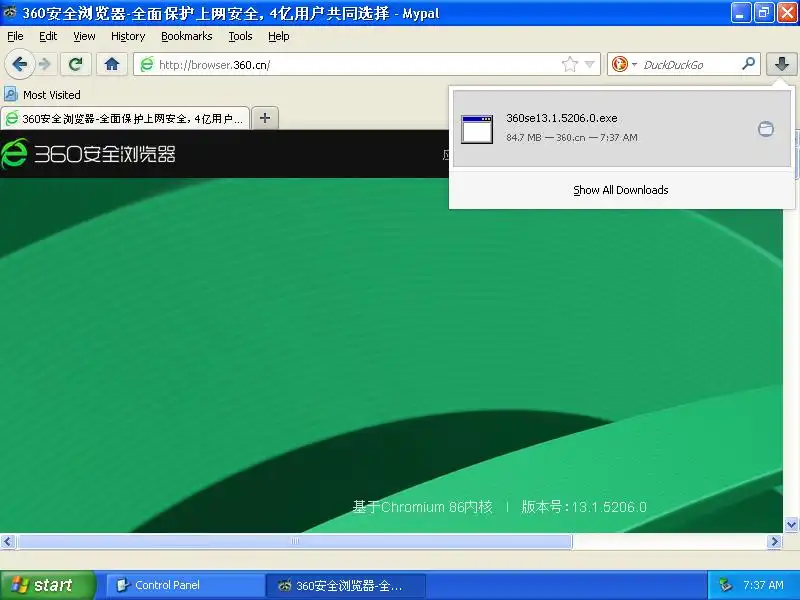
Task: Click the 360安全浏览器 logo on the page
Action: tap(88, 154)
